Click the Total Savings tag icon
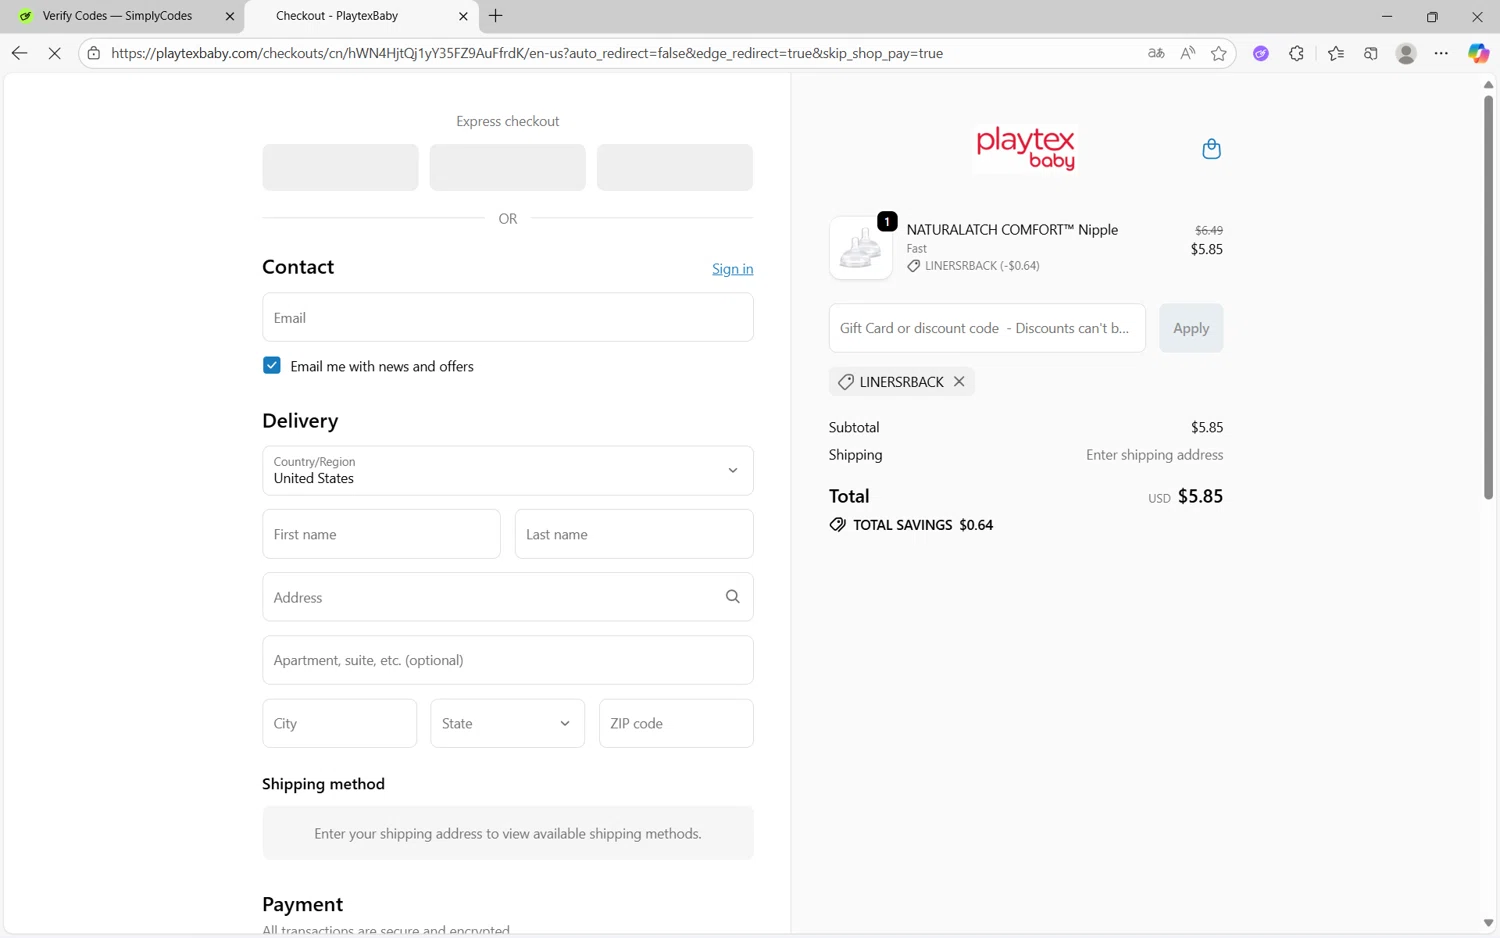The height and width of the screenshot is (938, 1500). 838,525
